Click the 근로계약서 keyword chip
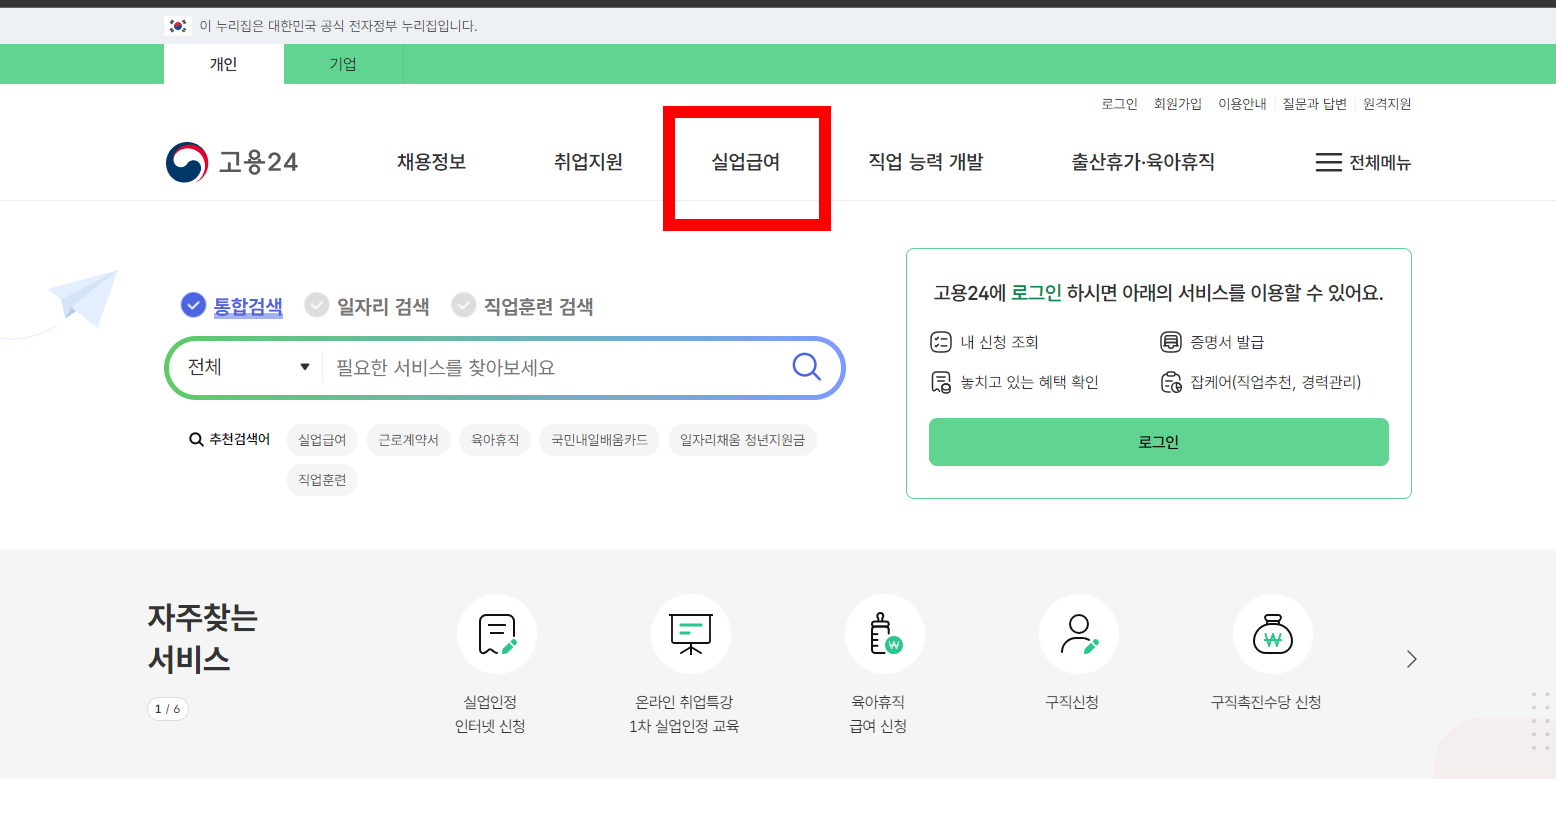 [x=408, y=440]
